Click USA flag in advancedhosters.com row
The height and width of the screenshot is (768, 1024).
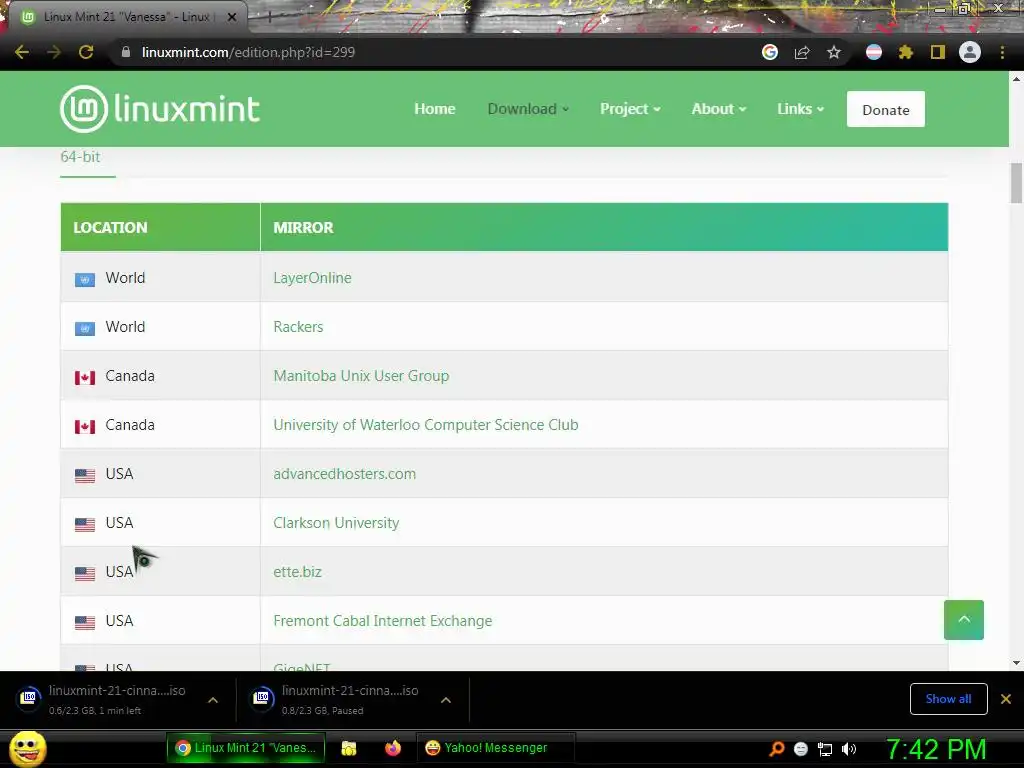[x=85, y=476]
